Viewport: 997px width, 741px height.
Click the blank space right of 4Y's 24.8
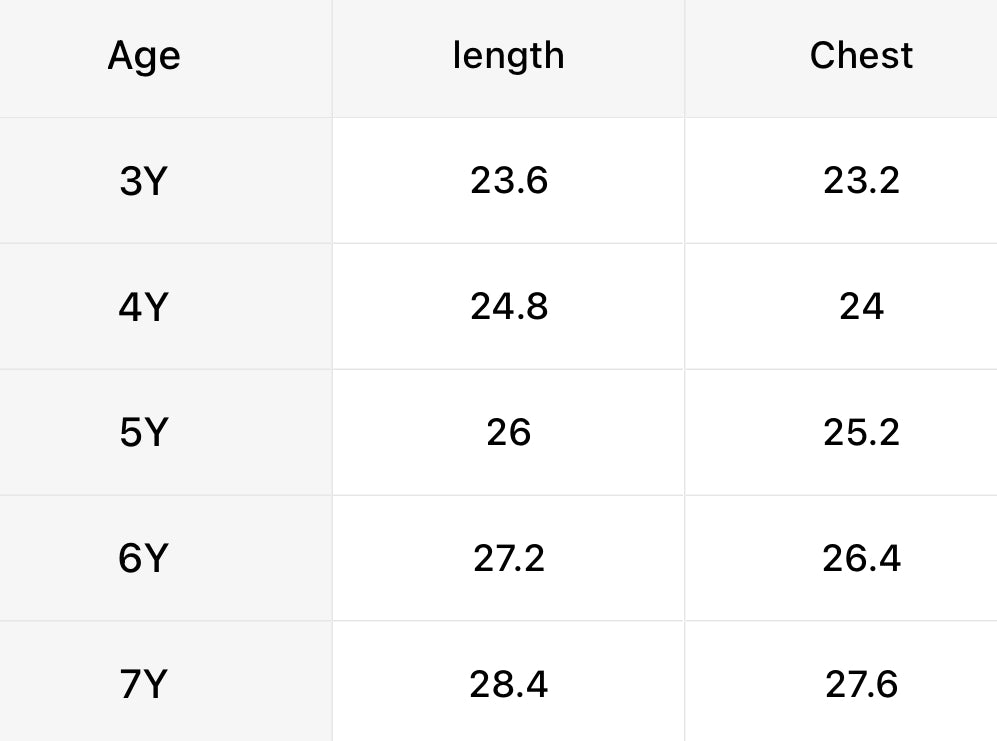620,306
